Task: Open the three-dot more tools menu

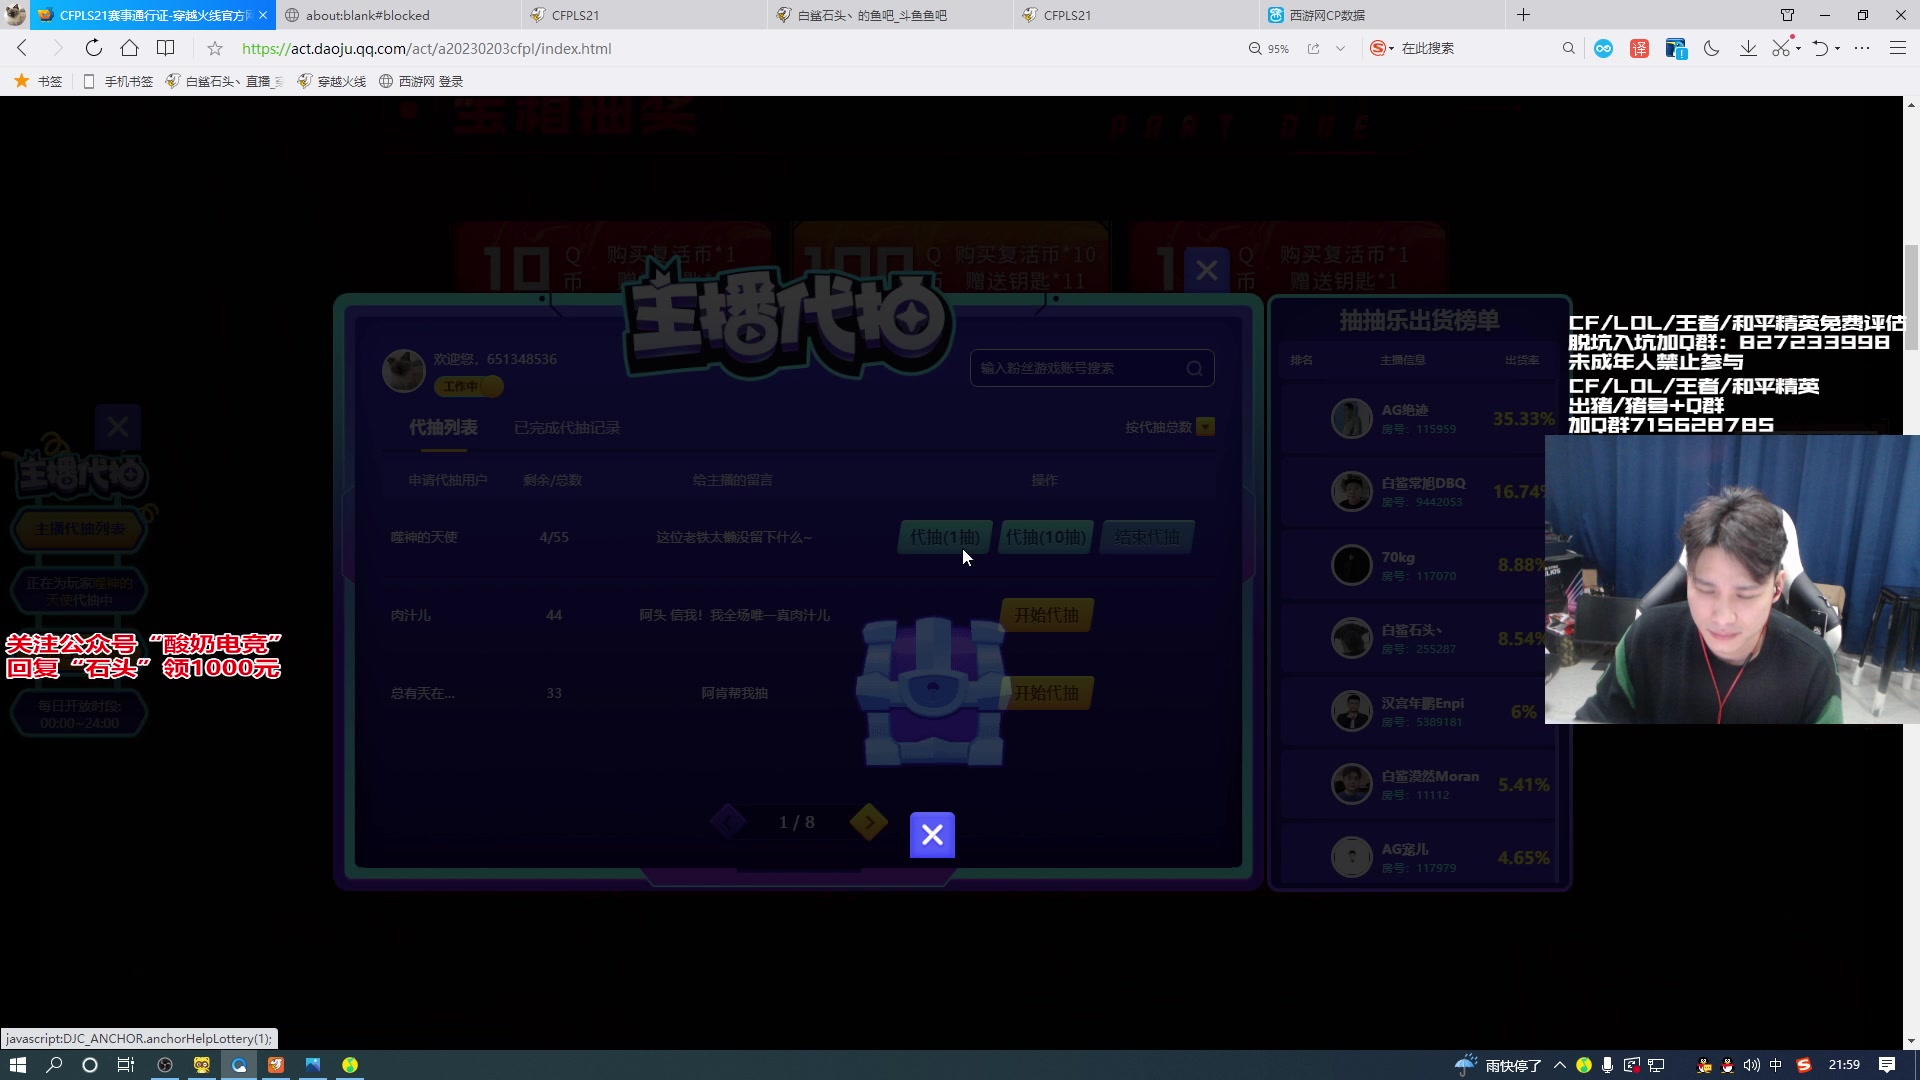Action: coord(1862,48)
